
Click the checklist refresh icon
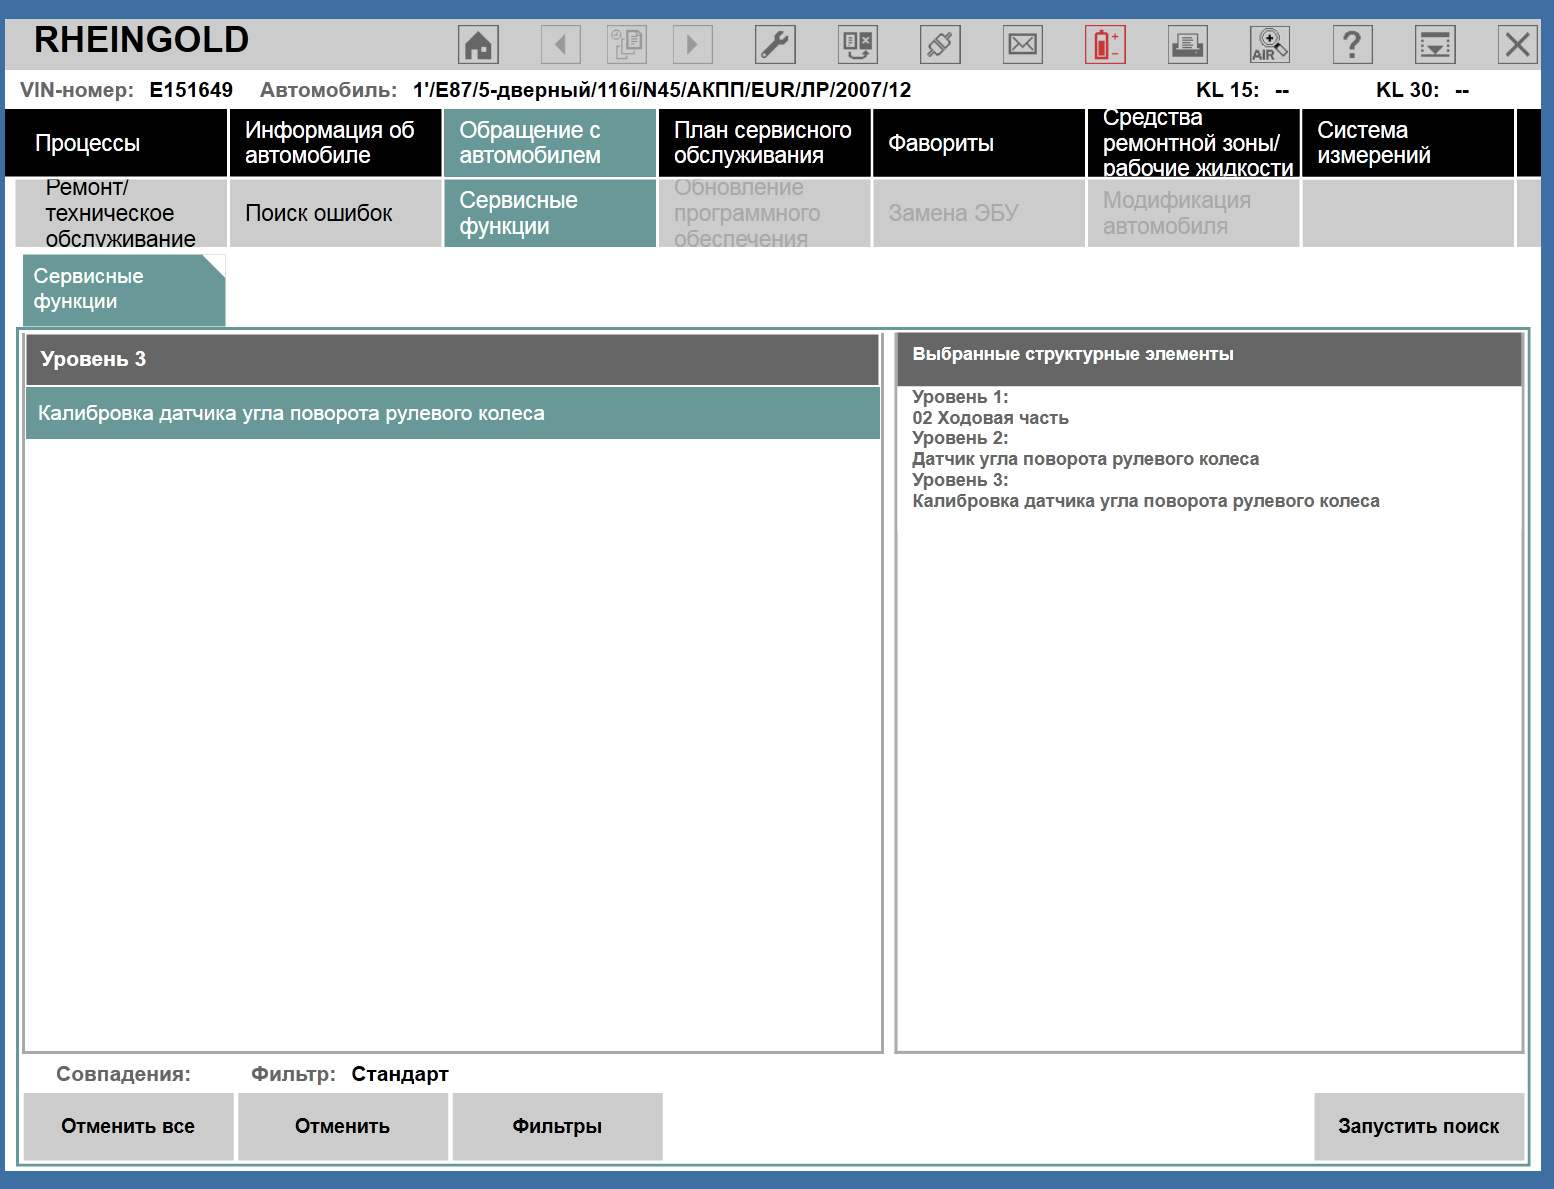858,44
